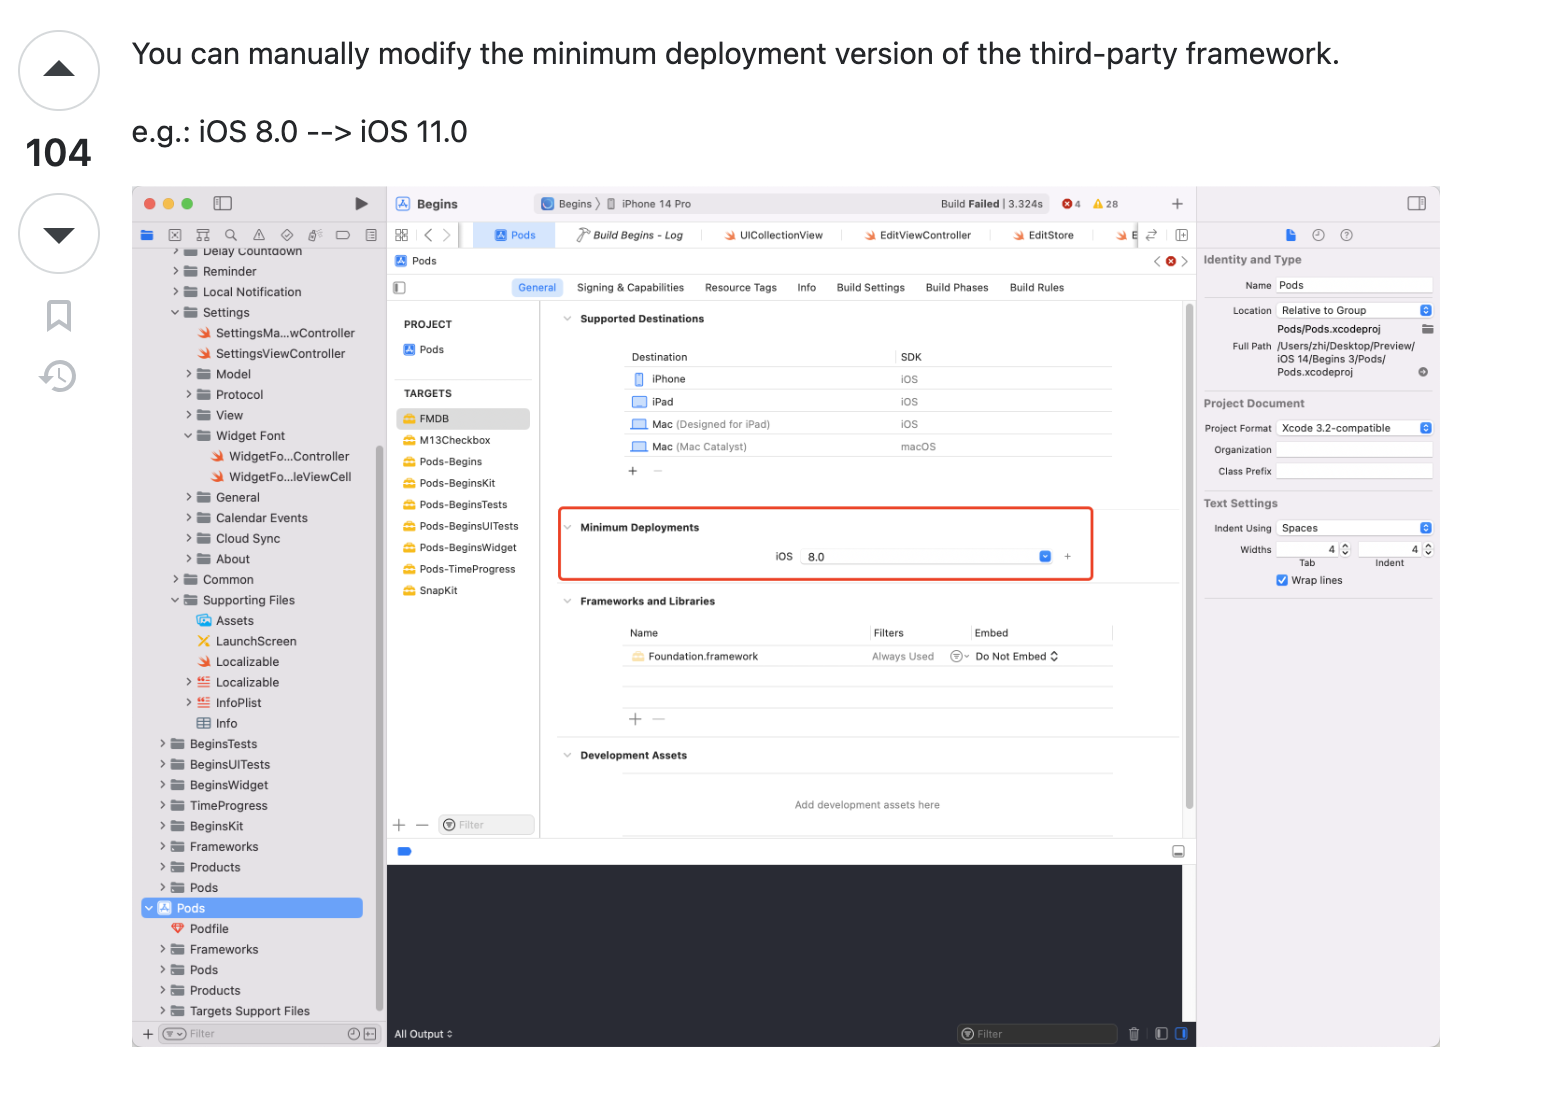Image resolution: width=1548 pixels, height=1094 pixels.
Task: Open the issue navigator warning icon
Action: point(259,235)
